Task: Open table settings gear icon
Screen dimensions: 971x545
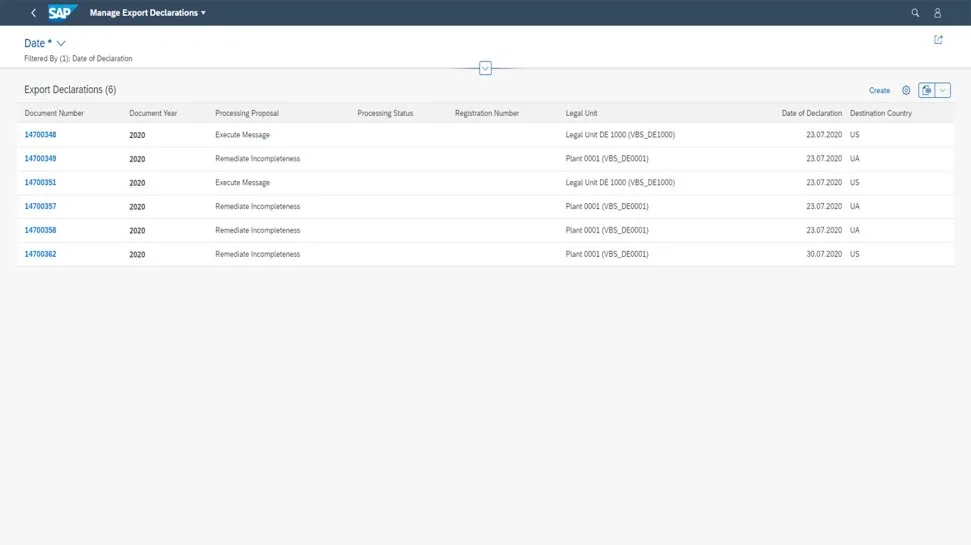Action: (906, 90)
